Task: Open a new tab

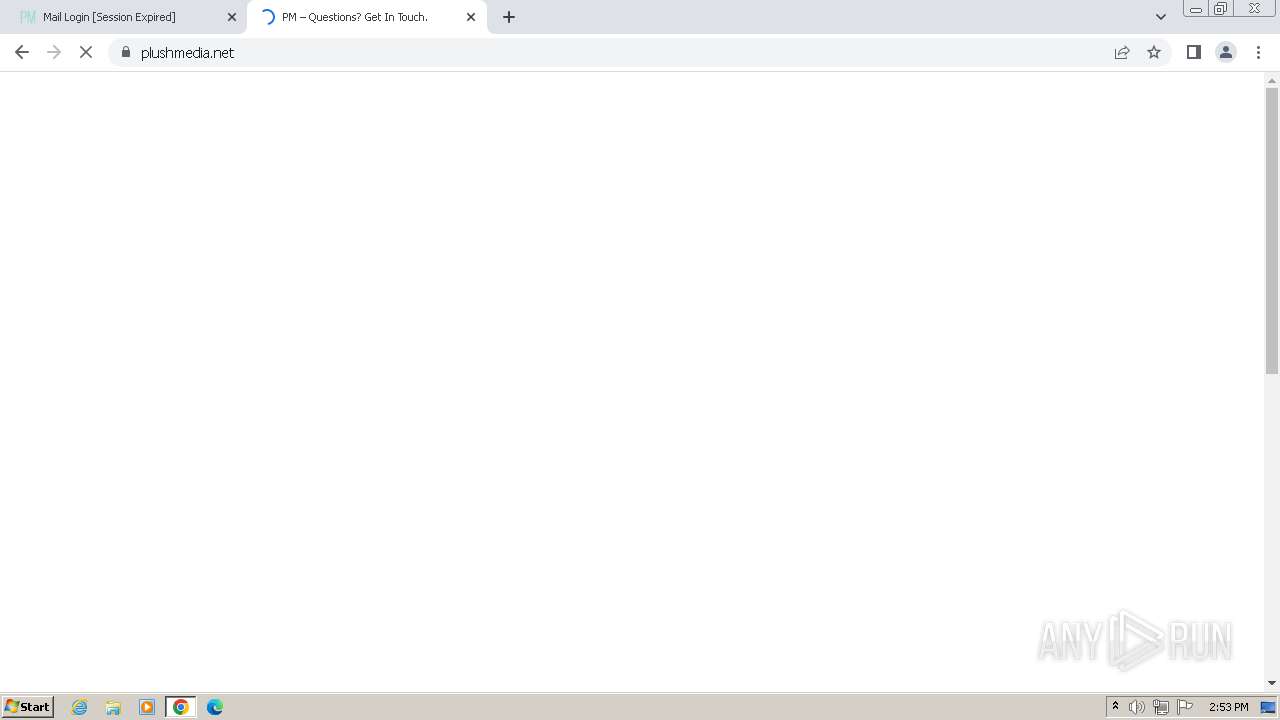Action: click(x=509, y=17)
